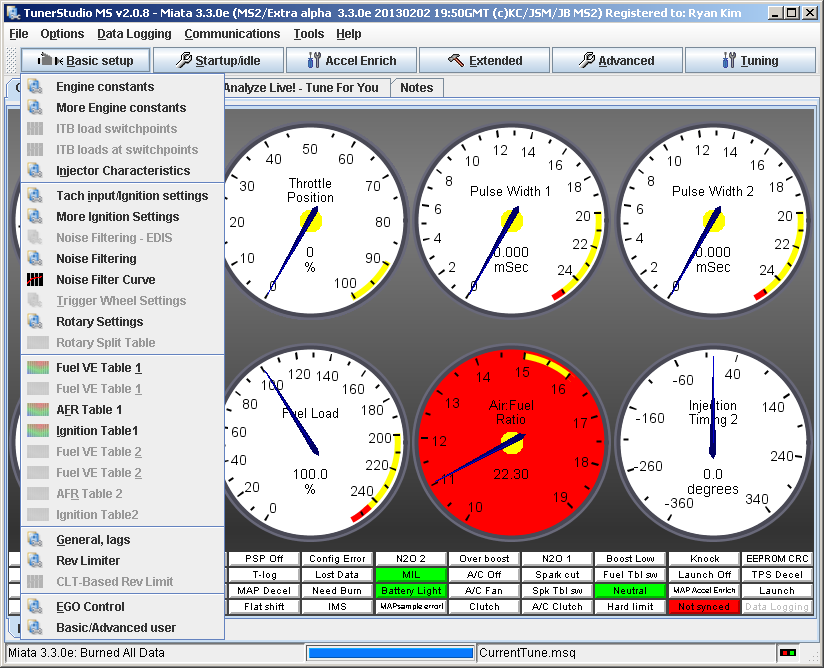Open Injector Characteristics settings
Viewport: 824px width, 668px height.
point(122,171)
